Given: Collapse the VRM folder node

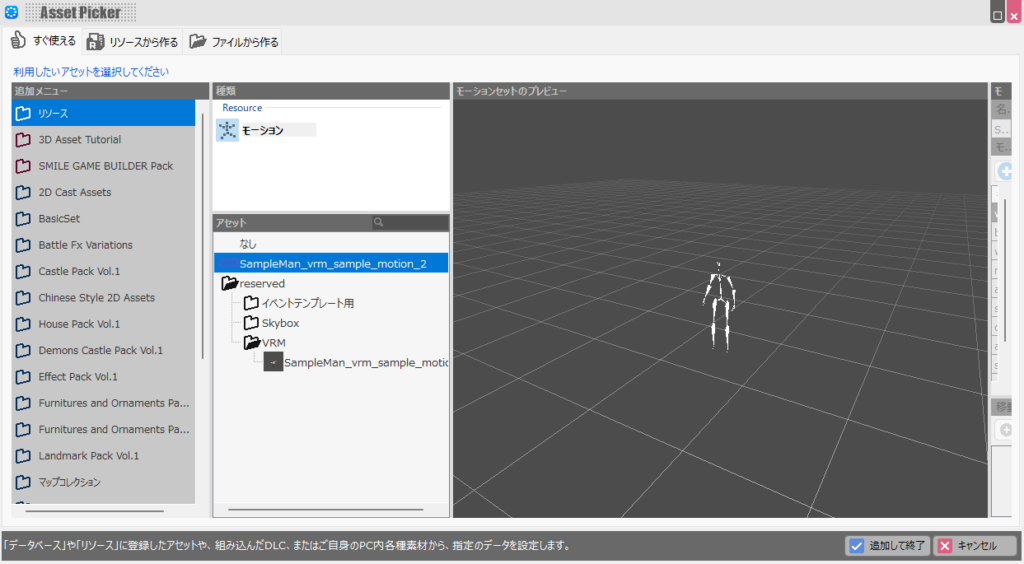Looking at the screenshot, I should point(252,343).
